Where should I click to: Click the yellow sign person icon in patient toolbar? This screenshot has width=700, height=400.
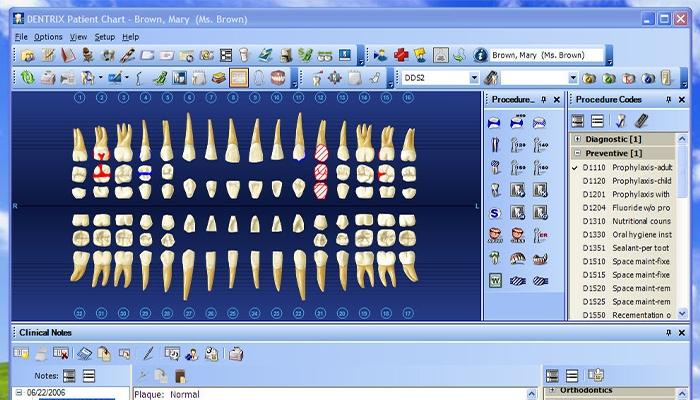tap(420, 55)
